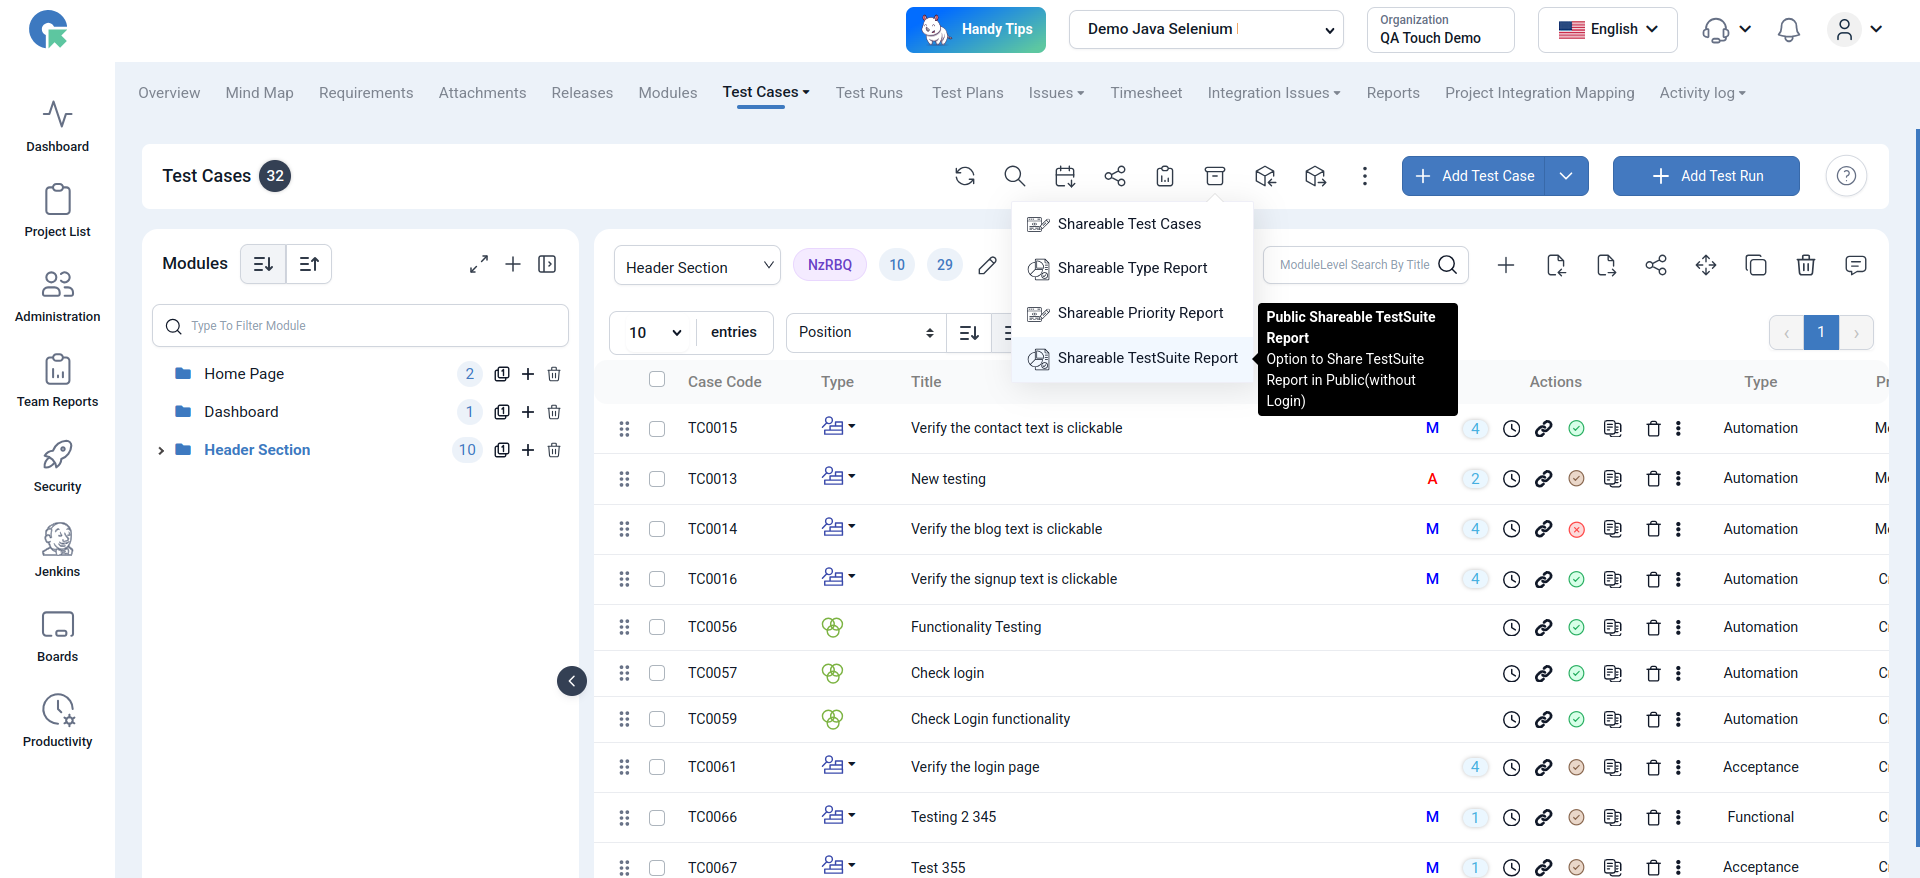Viewport: 1920px width, 878px height.
Task: Open the Add Test Case dropdown arrow
Action: click(1566, 176)
